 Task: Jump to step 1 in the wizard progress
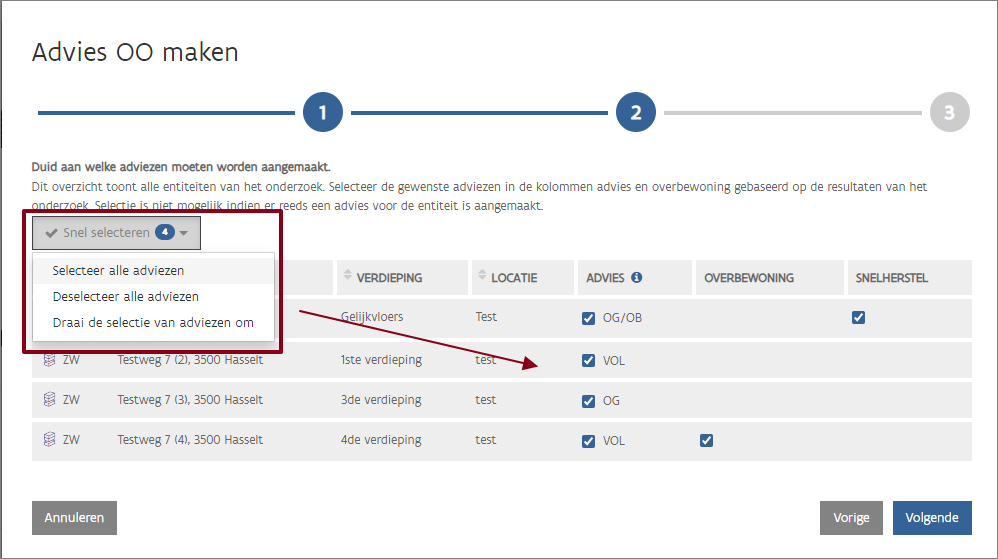click(x=323, y=113)
